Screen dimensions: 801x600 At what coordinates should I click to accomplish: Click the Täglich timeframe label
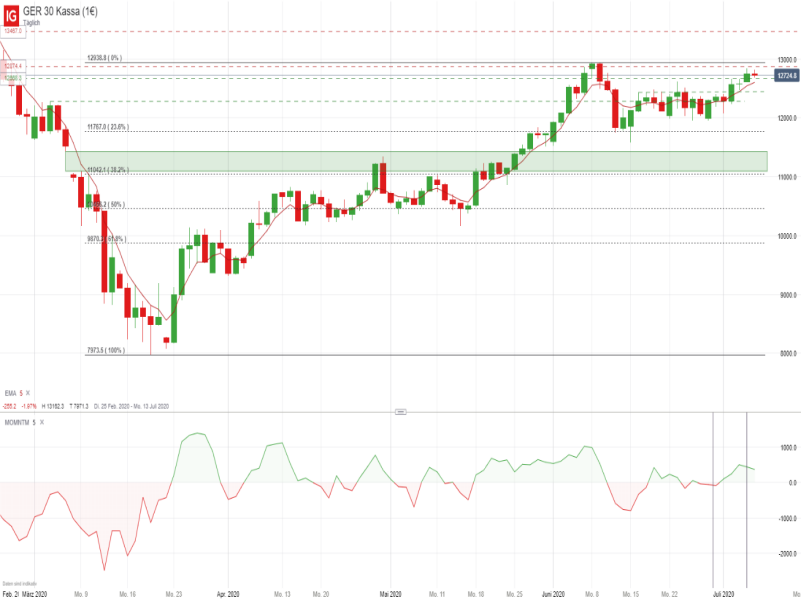click(x=31, y=23)
